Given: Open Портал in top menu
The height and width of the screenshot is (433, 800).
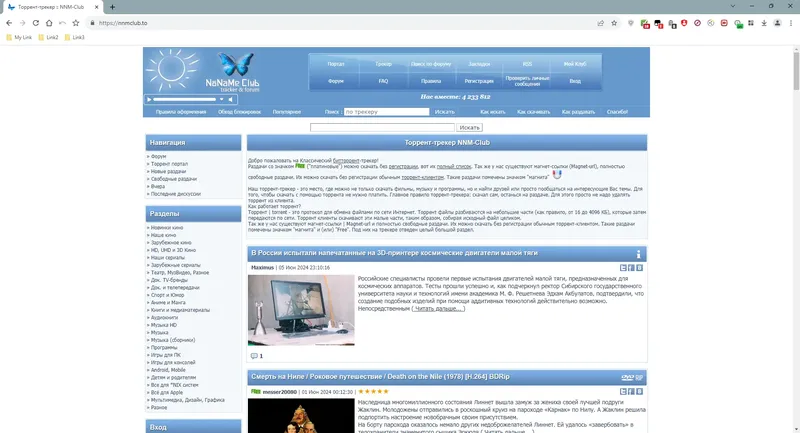Looking at the screenshot, I should pos(336,64).
